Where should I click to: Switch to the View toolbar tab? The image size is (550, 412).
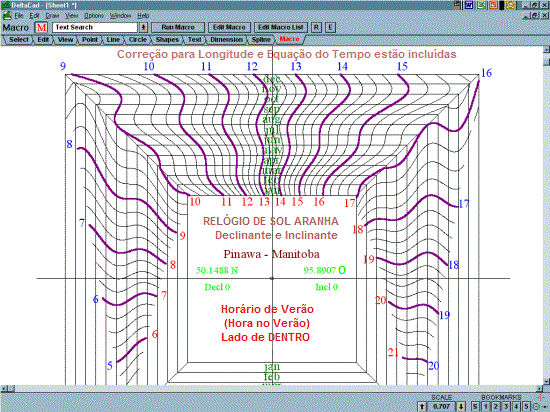click(65, 40)
